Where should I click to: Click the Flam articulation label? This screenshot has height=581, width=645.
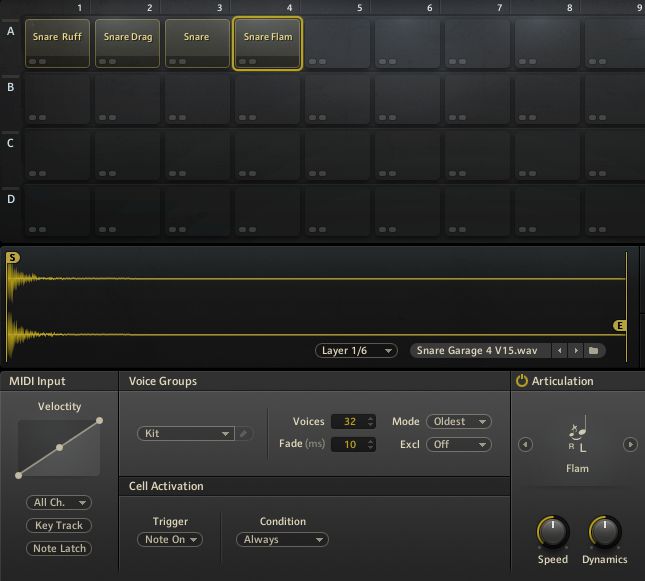578,468
